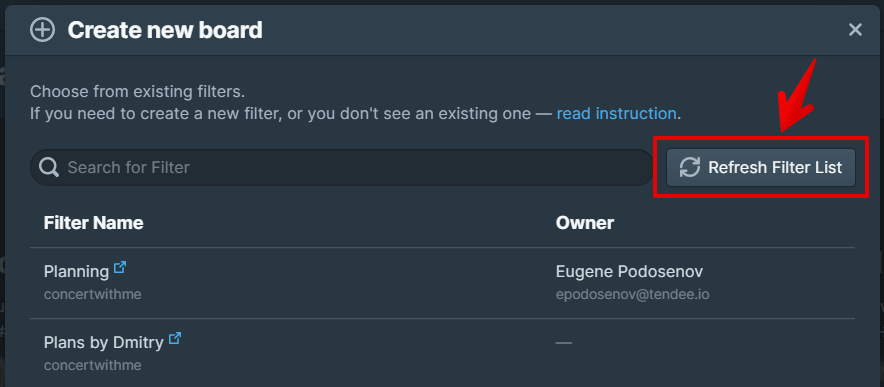The width and height of the screenshot is (884, 387).
Task: Open Plans by Dmitry external link icon
Action: tap(175, 338)
